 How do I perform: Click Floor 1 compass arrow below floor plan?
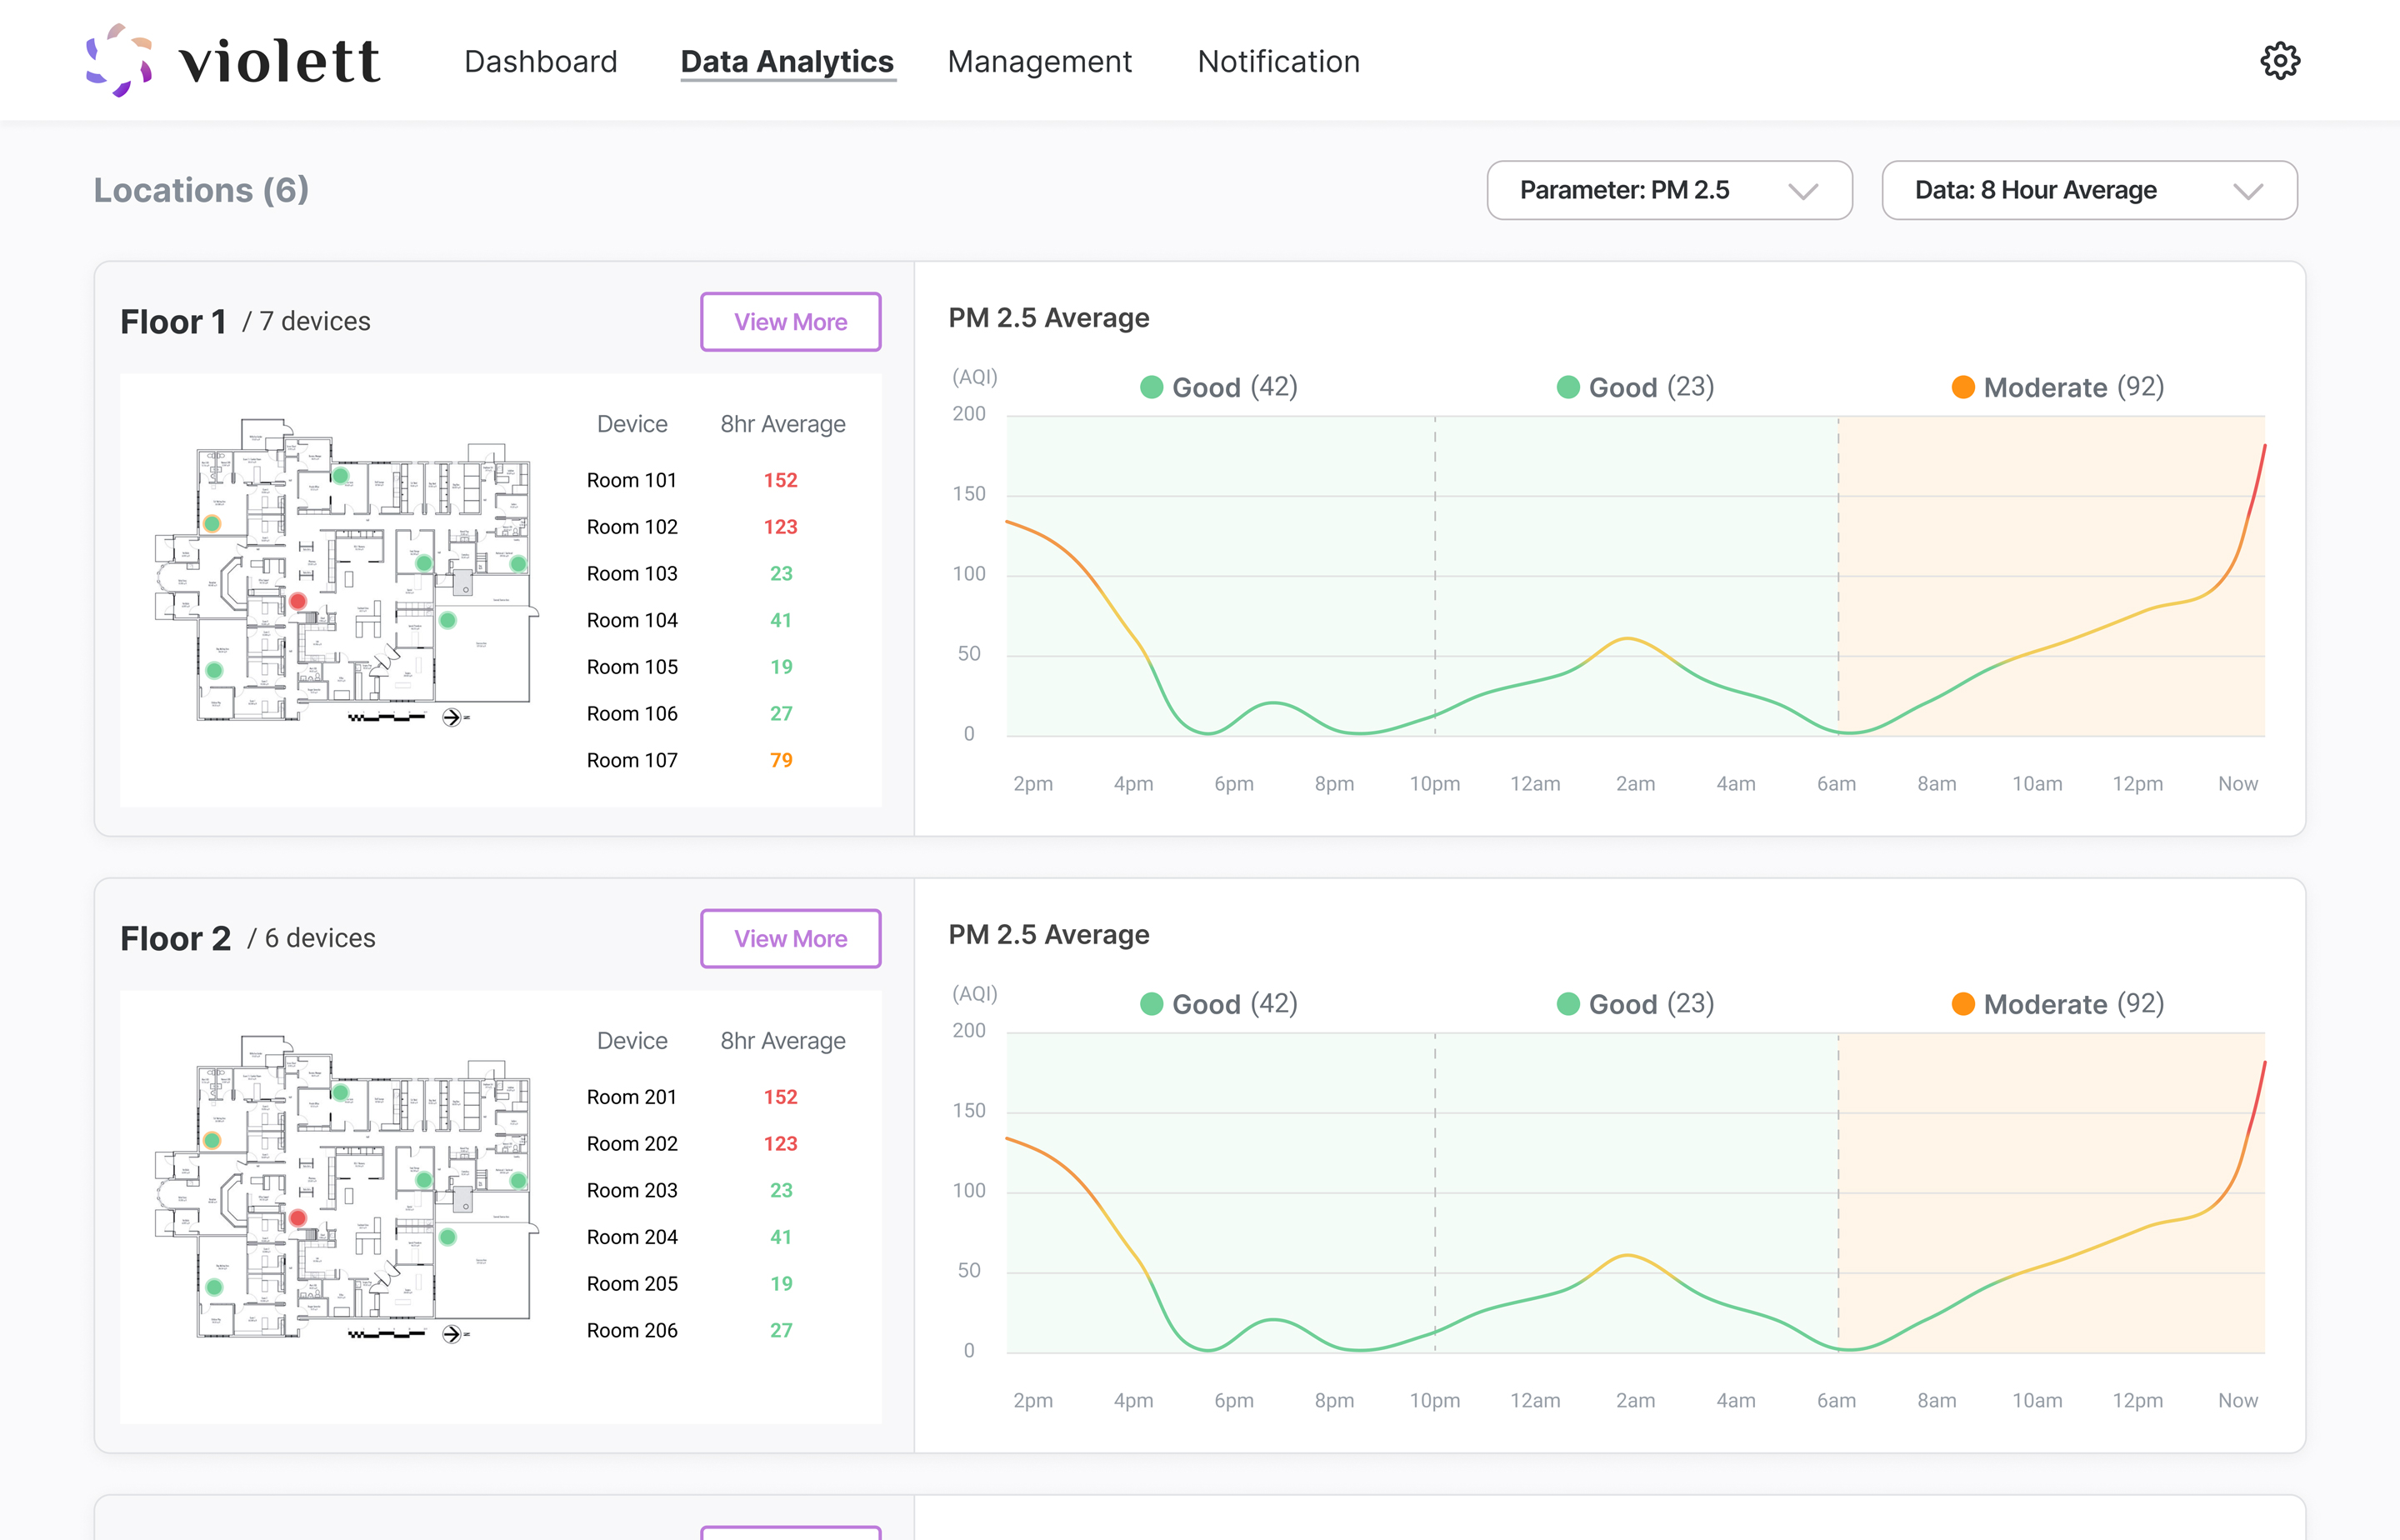(x=451, y=717)
